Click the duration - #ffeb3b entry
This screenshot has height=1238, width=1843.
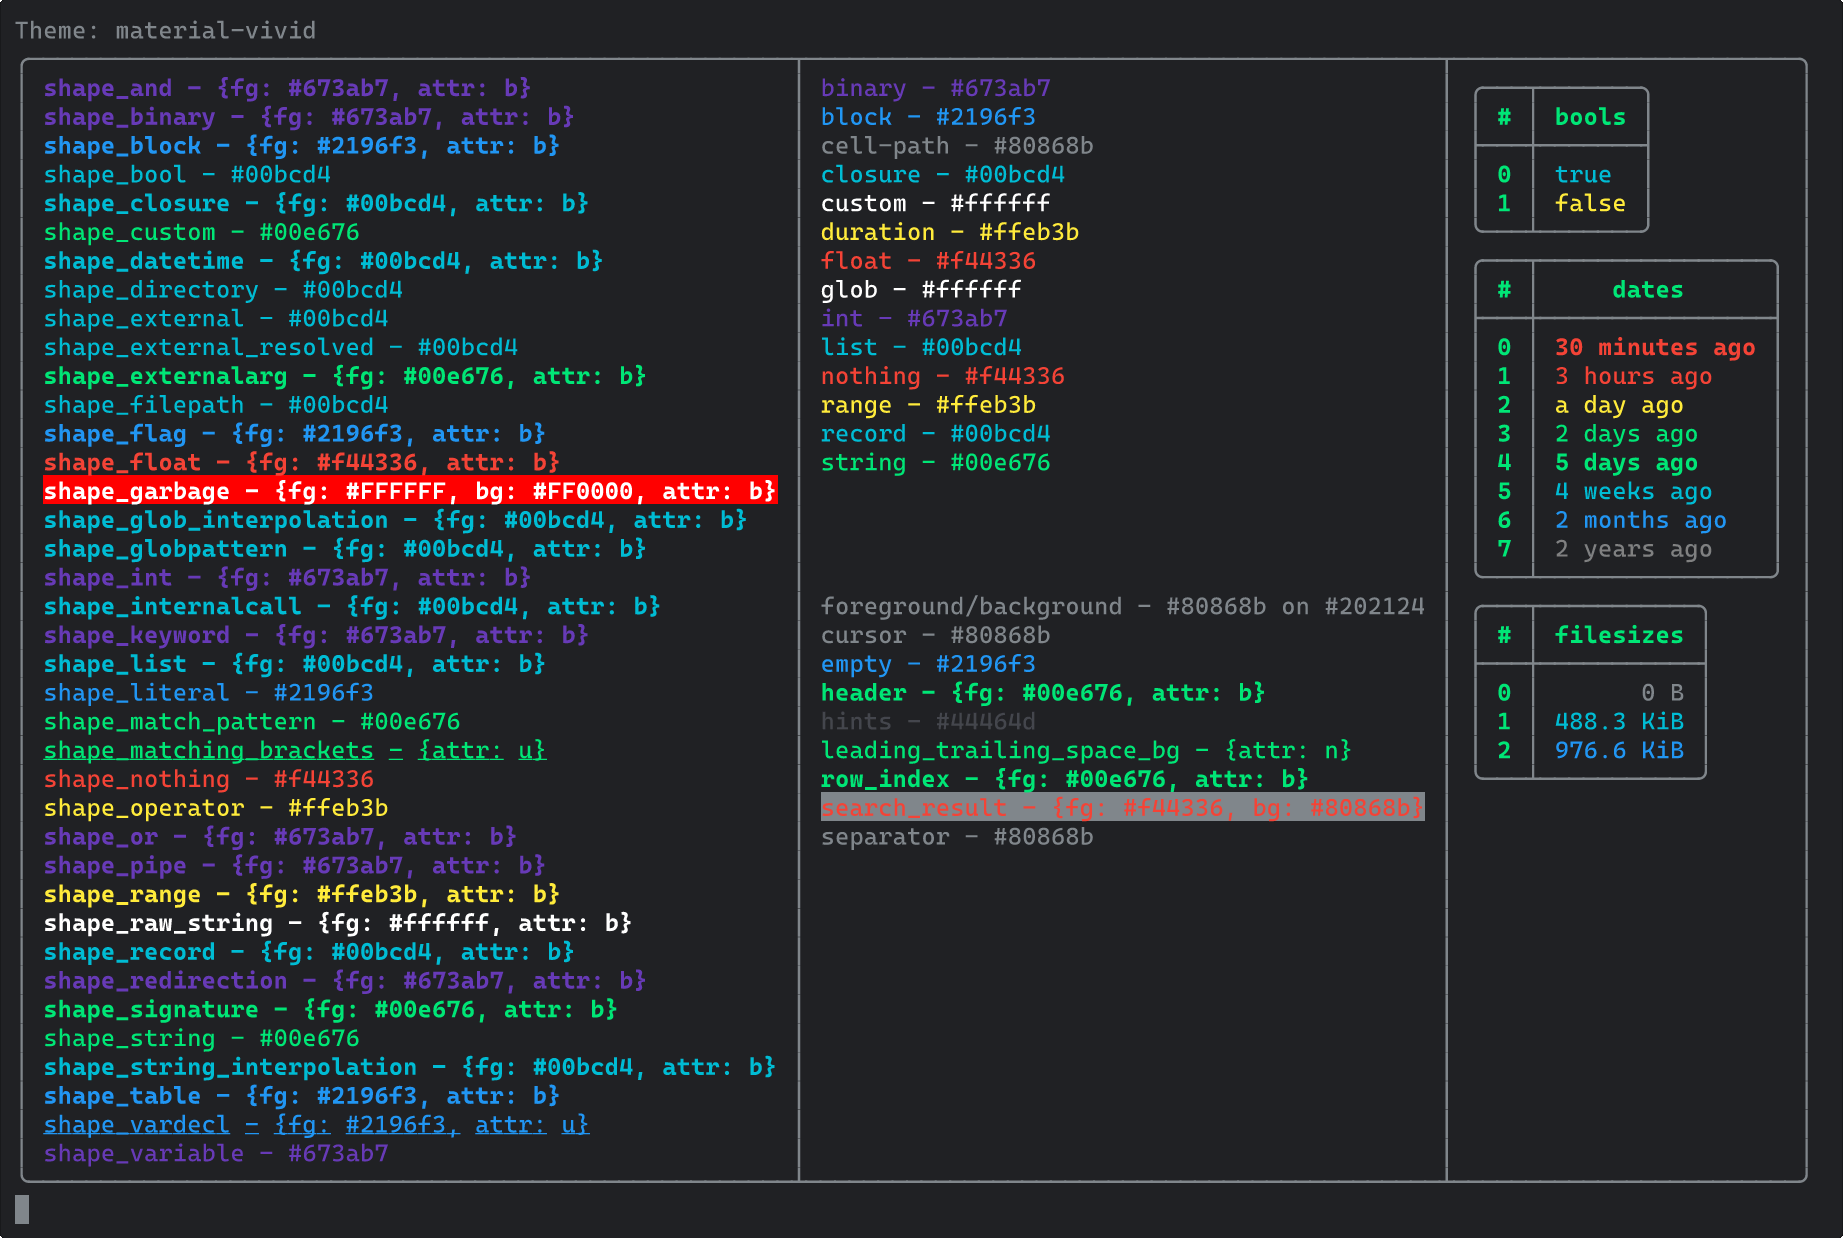(x=950, y=232)
